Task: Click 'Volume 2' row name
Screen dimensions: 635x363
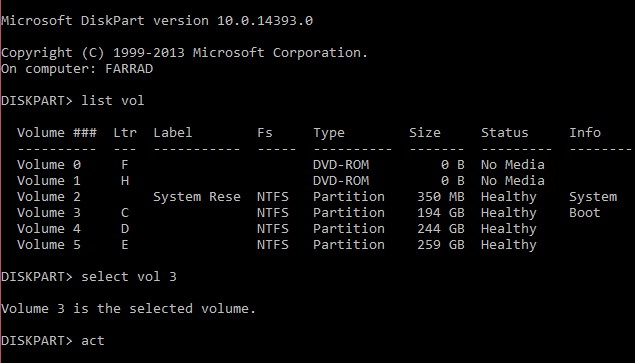Action: point(49,197)
